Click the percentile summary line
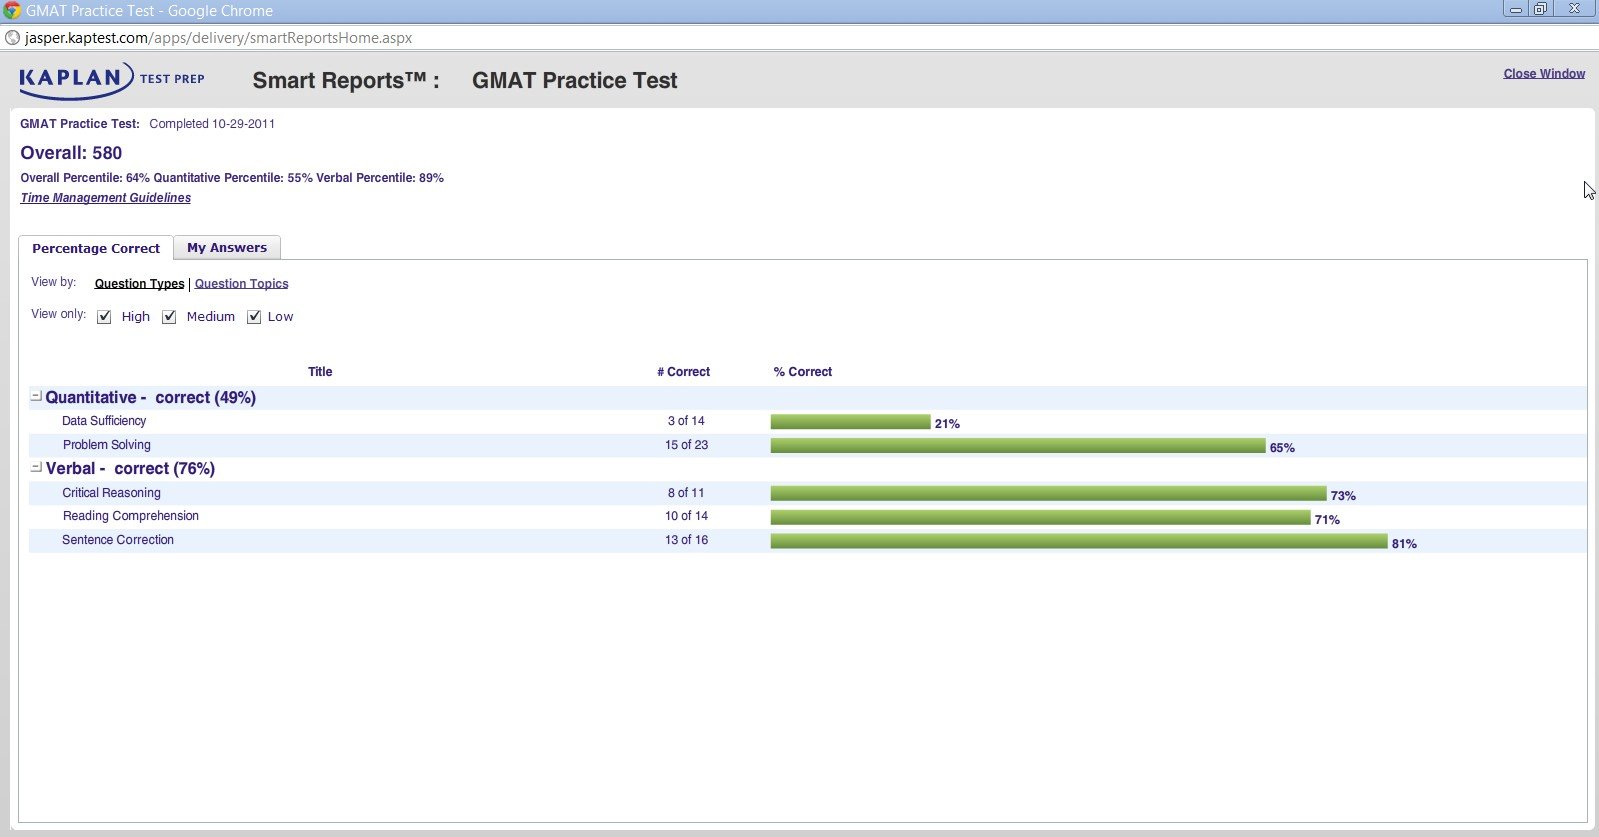 pos(232,178)
